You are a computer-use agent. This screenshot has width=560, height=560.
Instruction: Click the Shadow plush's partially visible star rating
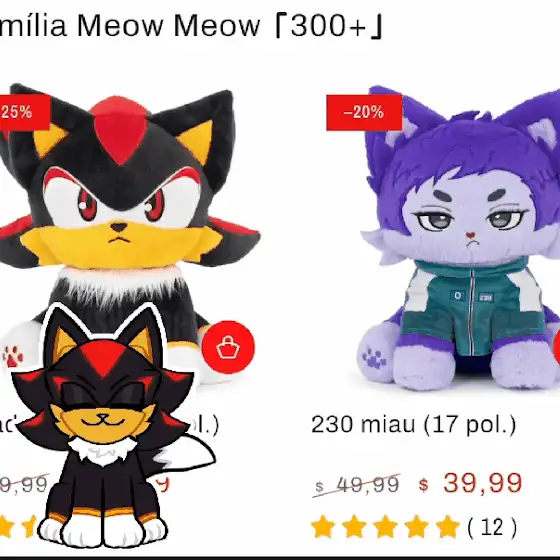(18, 526)
